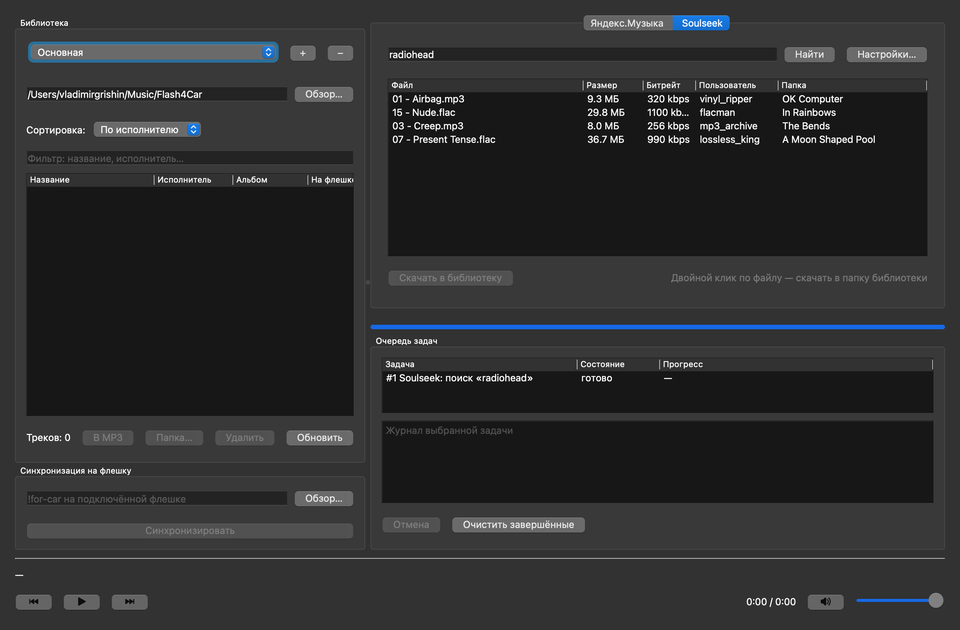Viewport: 960px width, 630px height.
Task: Sort library by the Исполнитель column
Action: (193, 180)
